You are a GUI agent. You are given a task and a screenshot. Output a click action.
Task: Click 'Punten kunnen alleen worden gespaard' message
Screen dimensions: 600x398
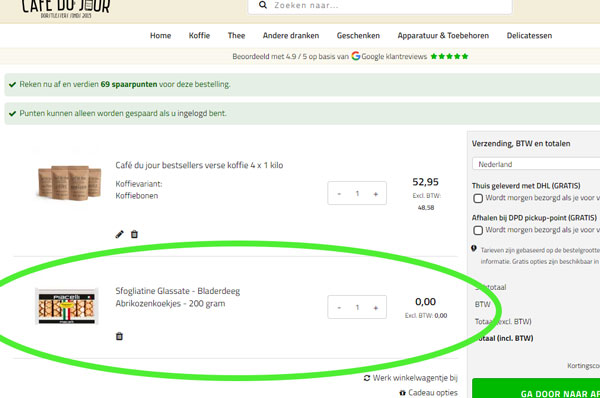[123, 113]
